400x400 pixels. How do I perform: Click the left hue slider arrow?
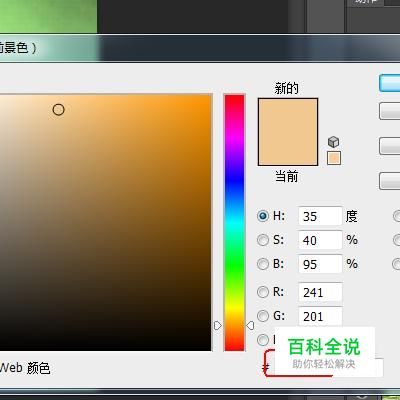[x=217, y=325]
